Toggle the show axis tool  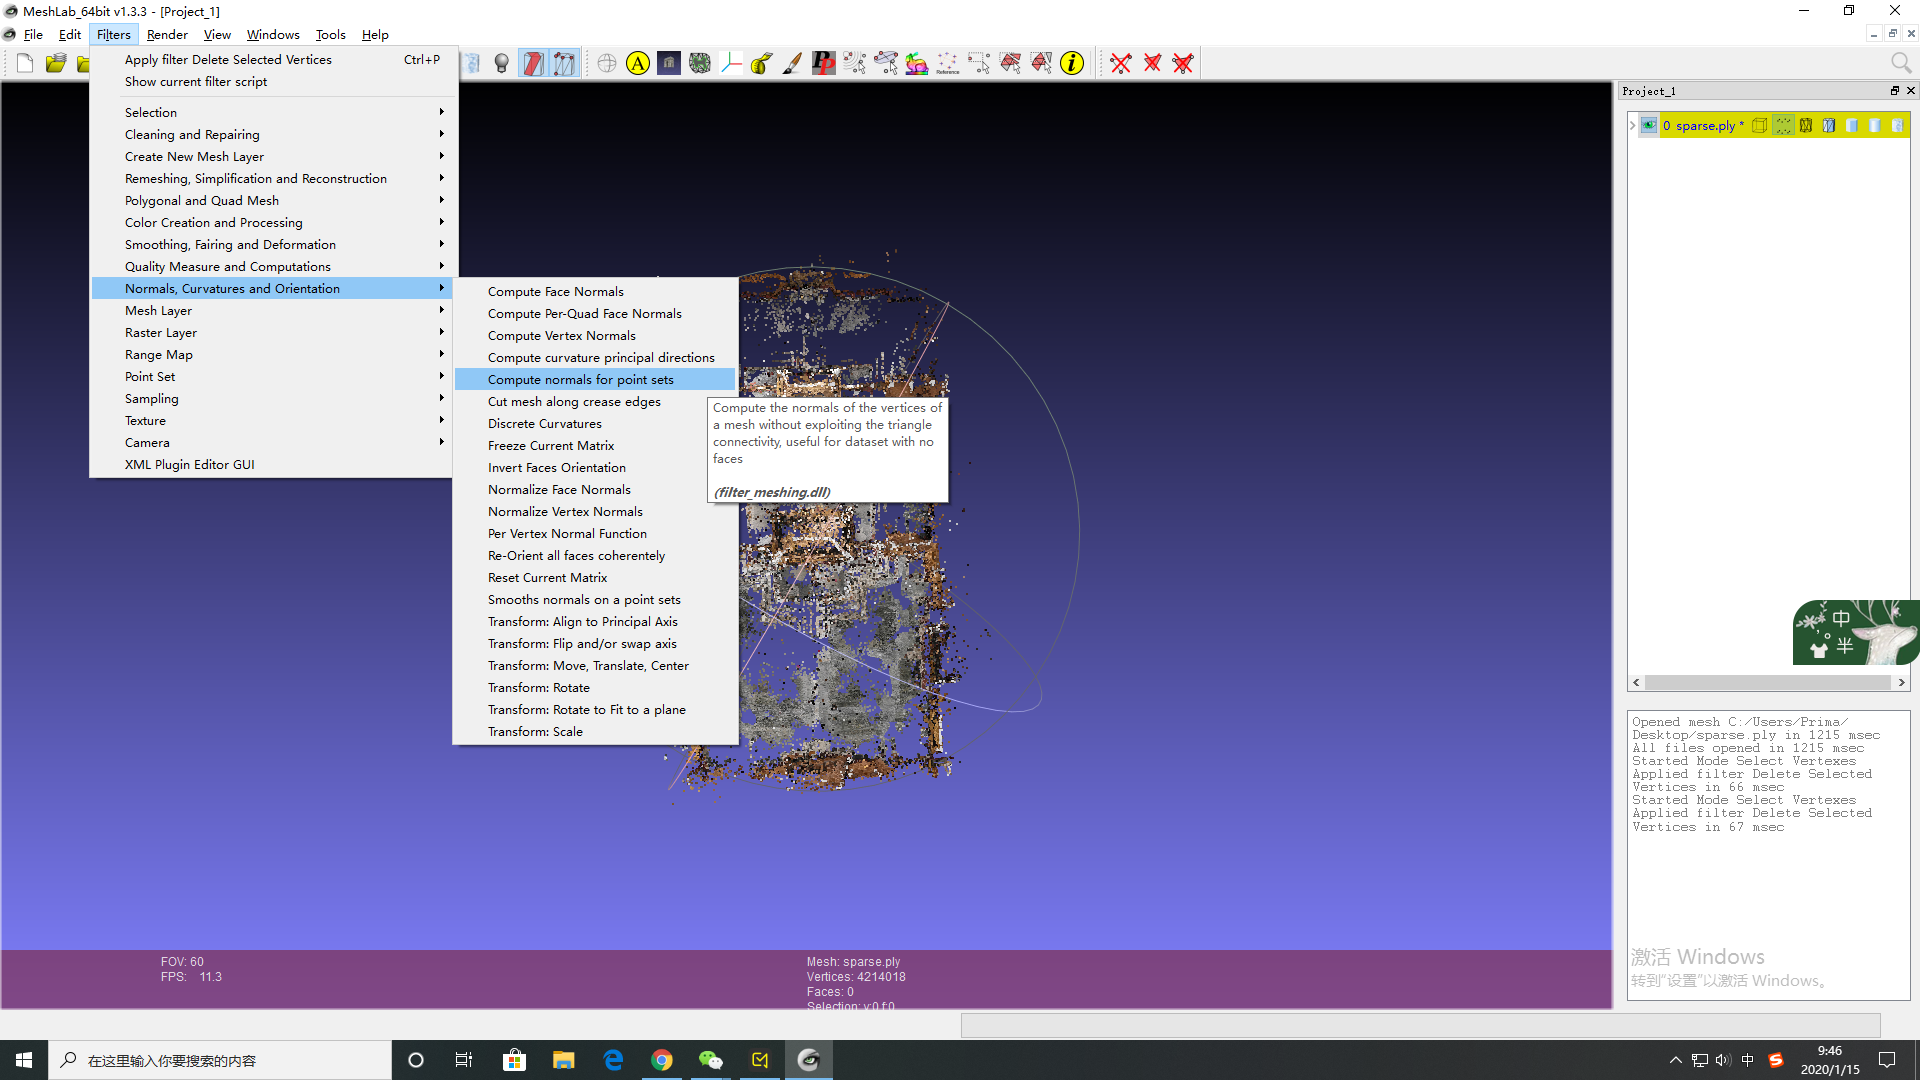coord(731,64)
